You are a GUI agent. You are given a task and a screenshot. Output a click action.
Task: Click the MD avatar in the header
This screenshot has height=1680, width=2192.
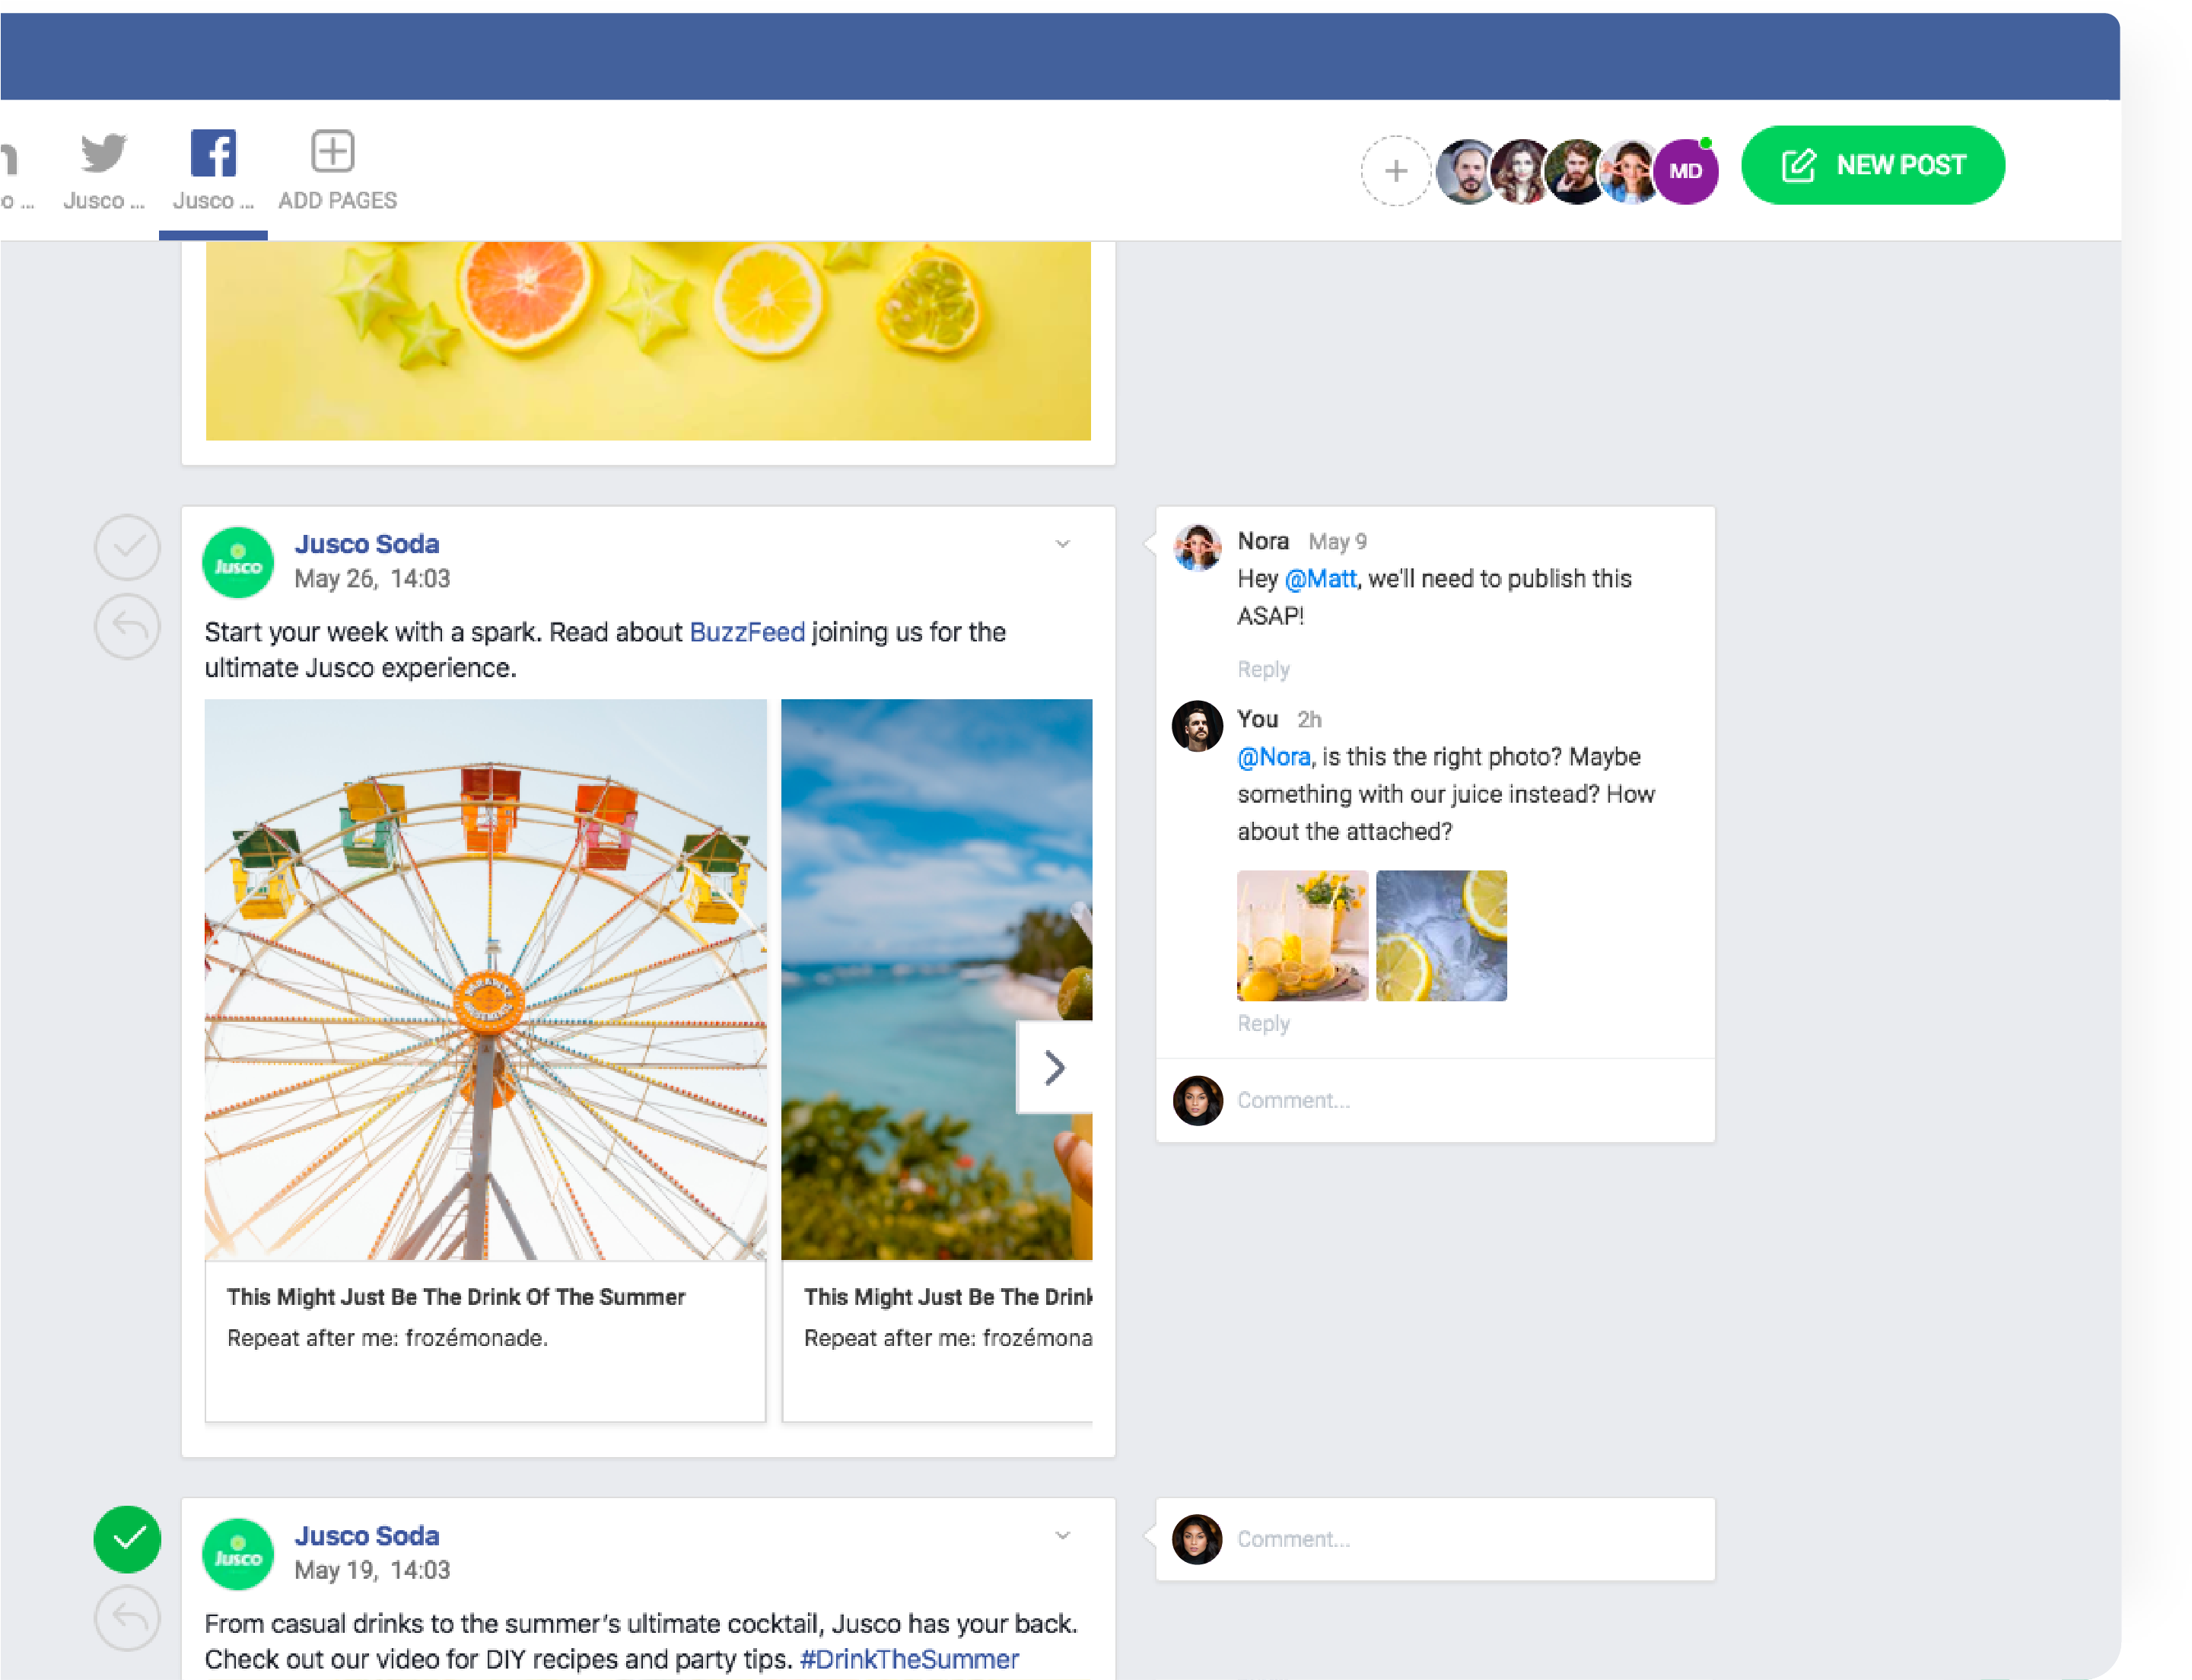(x=1687, y=170)
